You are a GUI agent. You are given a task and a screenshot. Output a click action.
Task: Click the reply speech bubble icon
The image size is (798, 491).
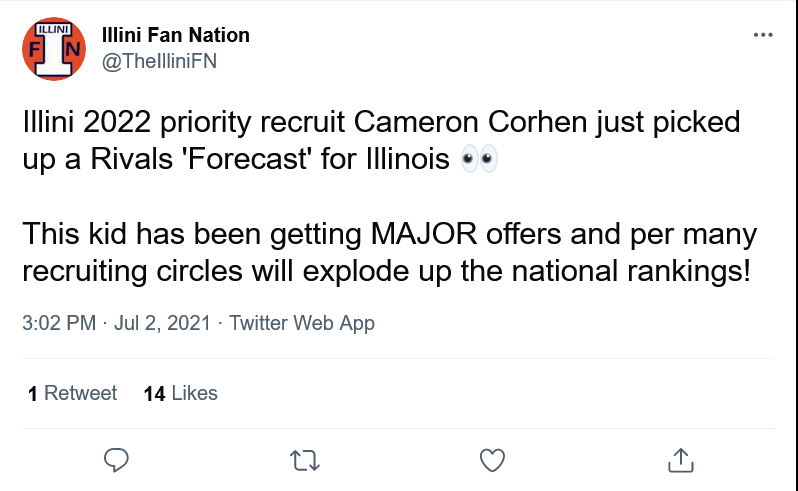tap(117, 459)
